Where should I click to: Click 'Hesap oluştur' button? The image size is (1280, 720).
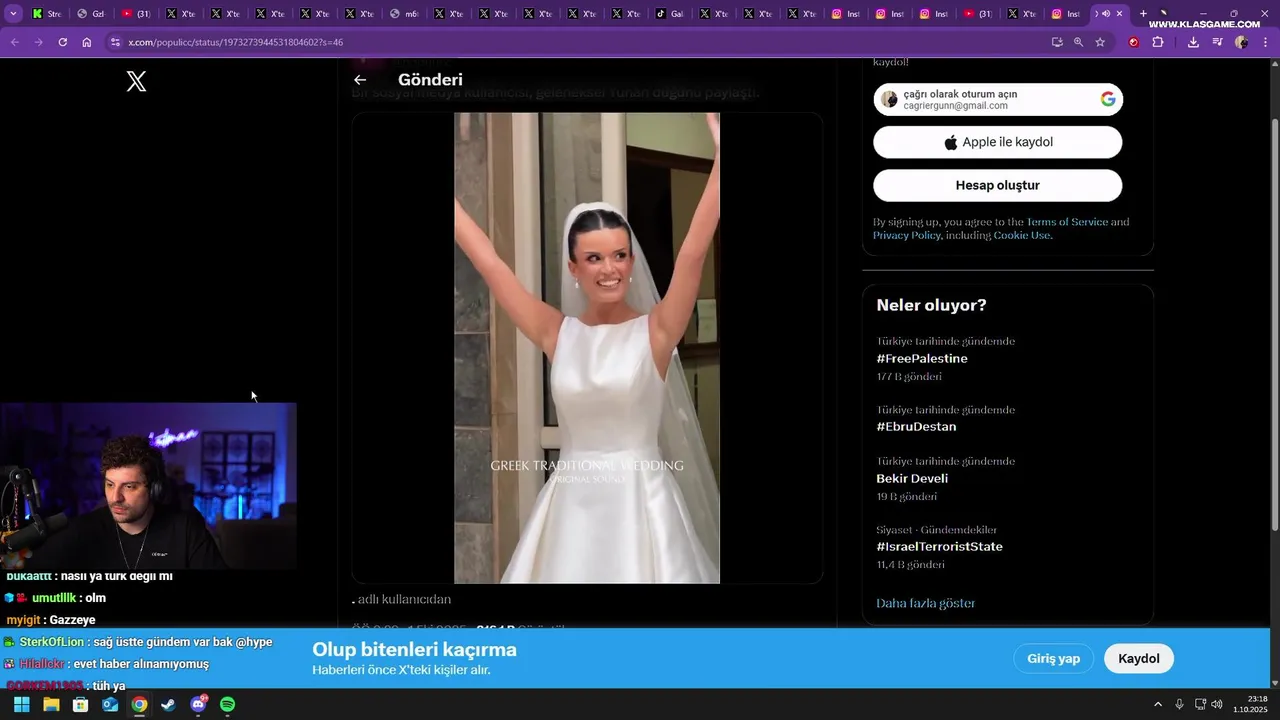coord(998,185)
